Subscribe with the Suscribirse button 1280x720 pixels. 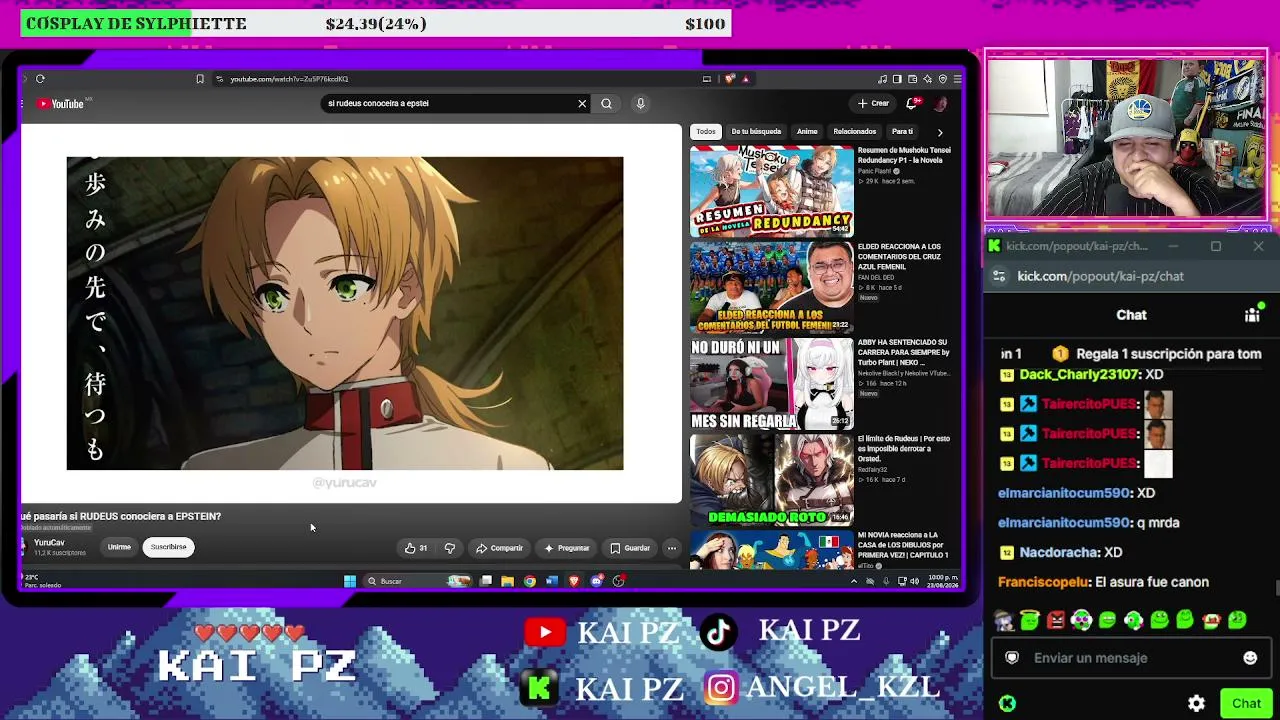[x=168, y=547]
